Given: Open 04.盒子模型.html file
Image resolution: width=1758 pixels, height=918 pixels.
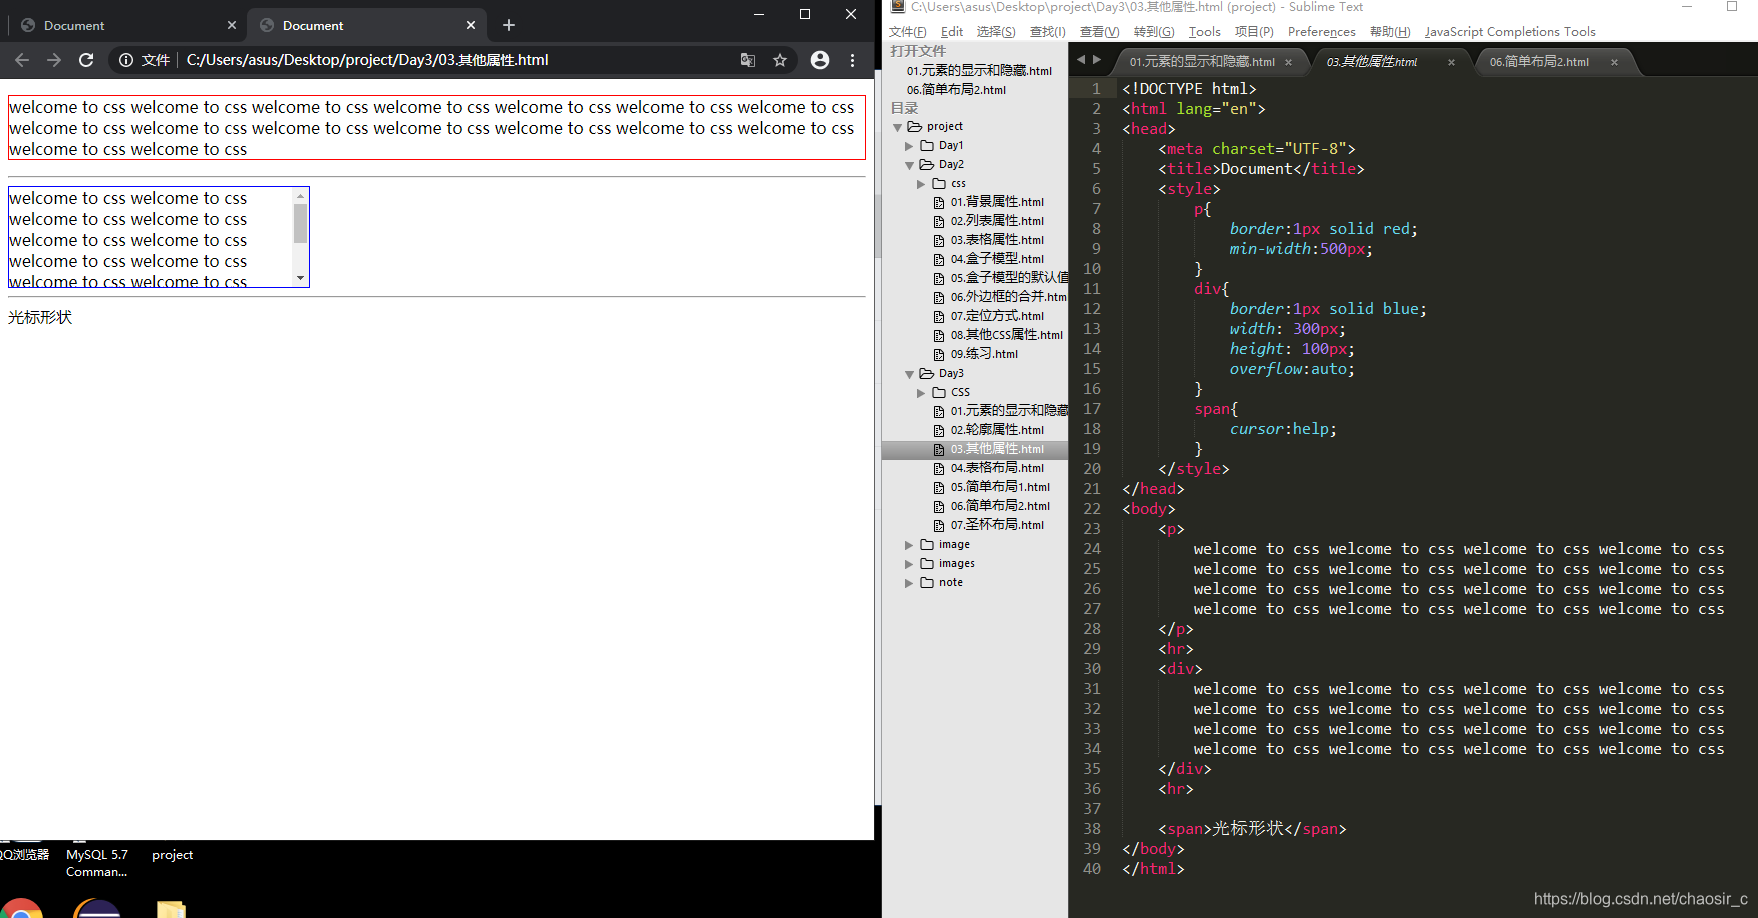Looking at the screenshot, I should pyautogui.click(x=997, y=259).
